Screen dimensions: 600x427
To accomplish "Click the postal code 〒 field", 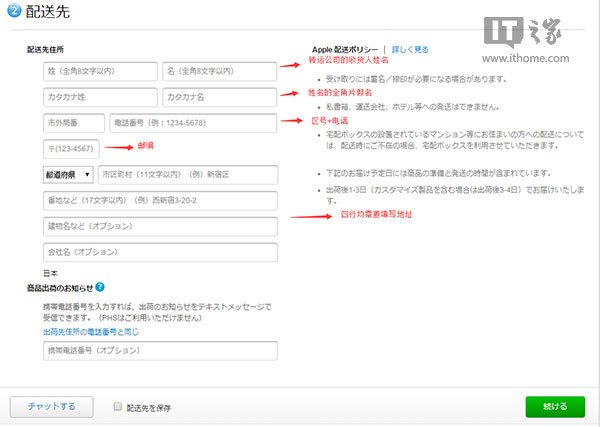I will coord(70,149).
